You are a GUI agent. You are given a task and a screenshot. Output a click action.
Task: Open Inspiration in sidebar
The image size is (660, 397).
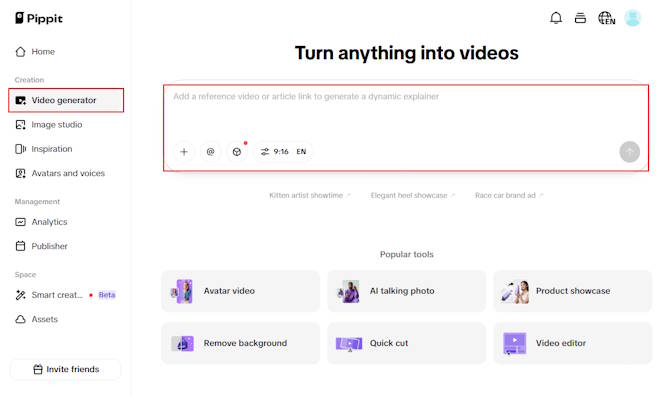coord(66,149)
